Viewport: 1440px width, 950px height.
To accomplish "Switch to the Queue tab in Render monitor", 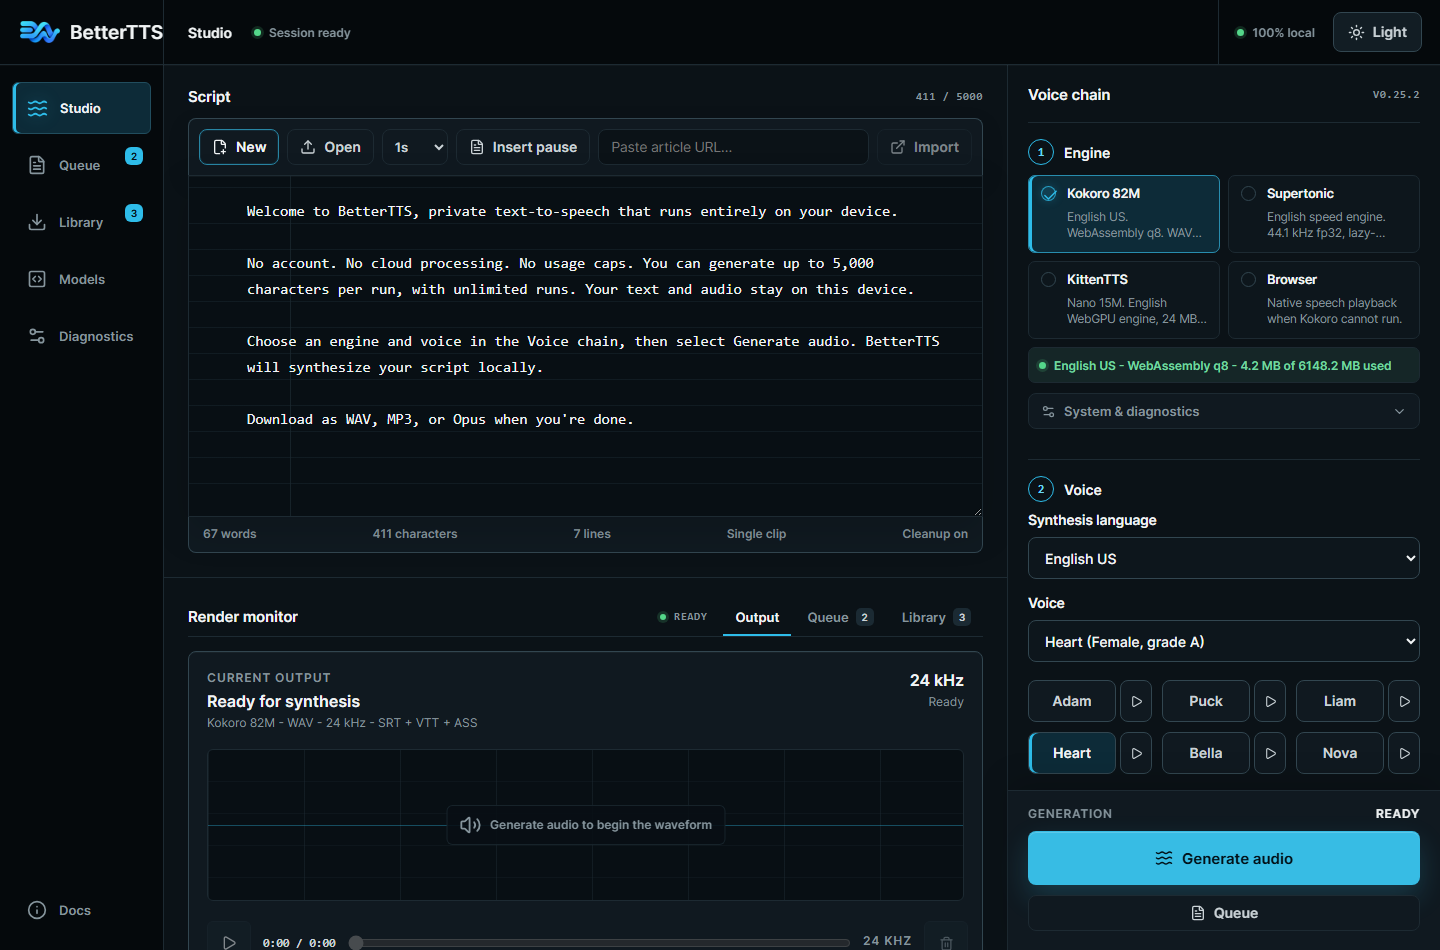I will pyautogui.click(x=840, y=617).
